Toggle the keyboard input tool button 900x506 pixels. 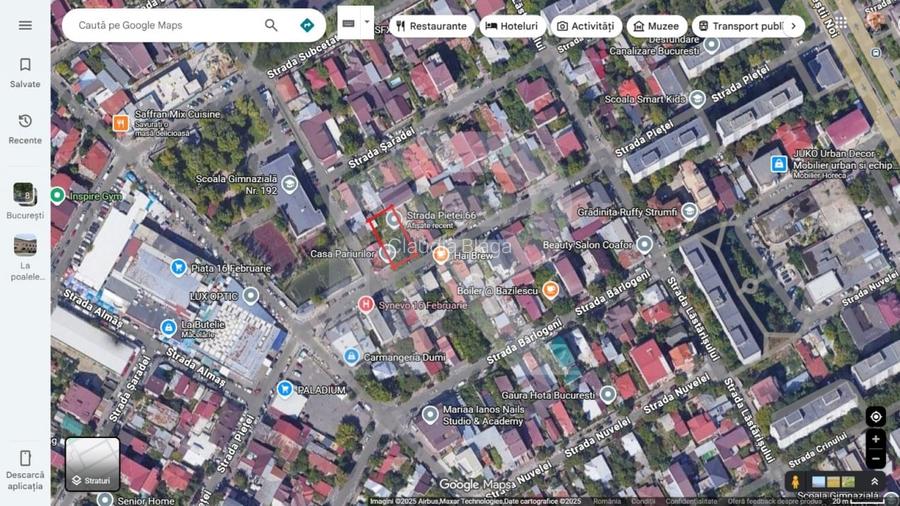coord(348,22)
